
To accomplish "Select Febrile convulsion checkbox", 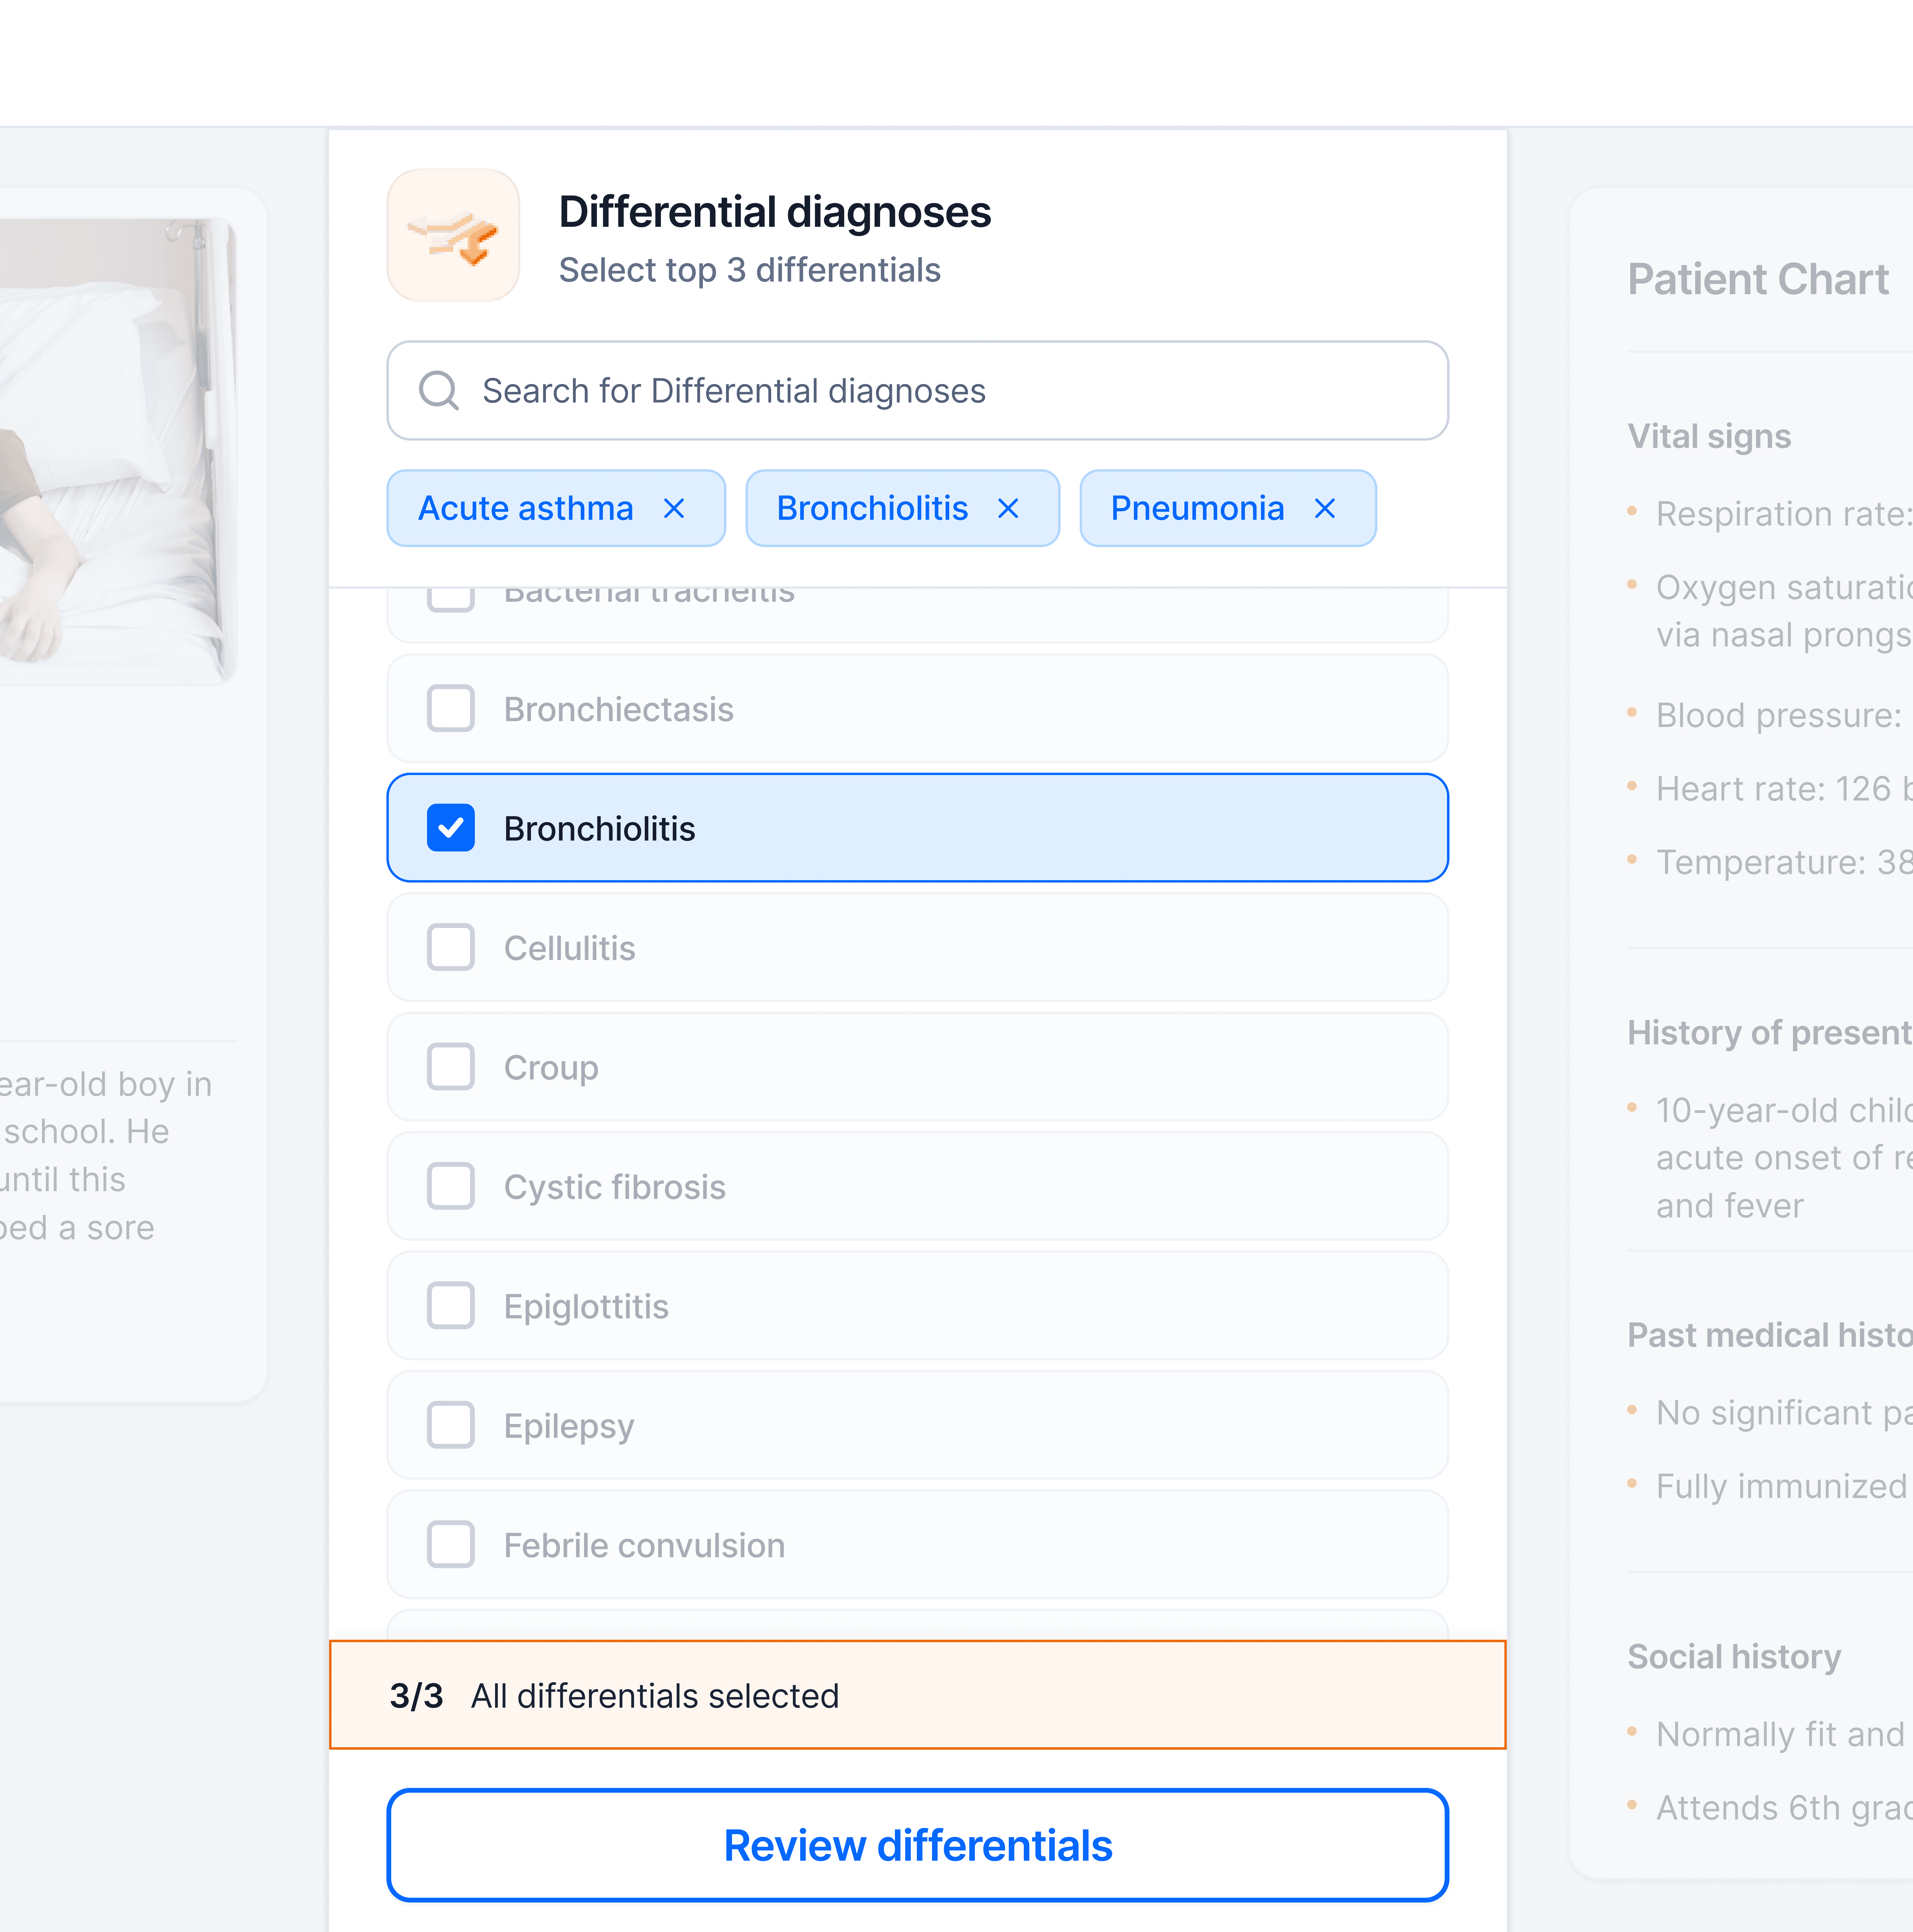I will point(451,1545).
